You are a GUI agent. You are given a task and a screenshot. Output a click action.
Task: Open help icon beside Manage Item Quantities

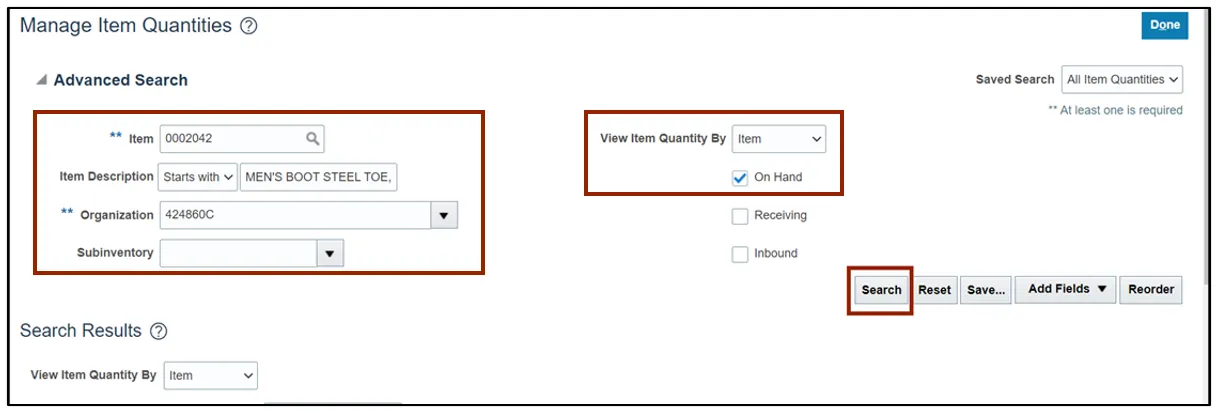(249, 27)
